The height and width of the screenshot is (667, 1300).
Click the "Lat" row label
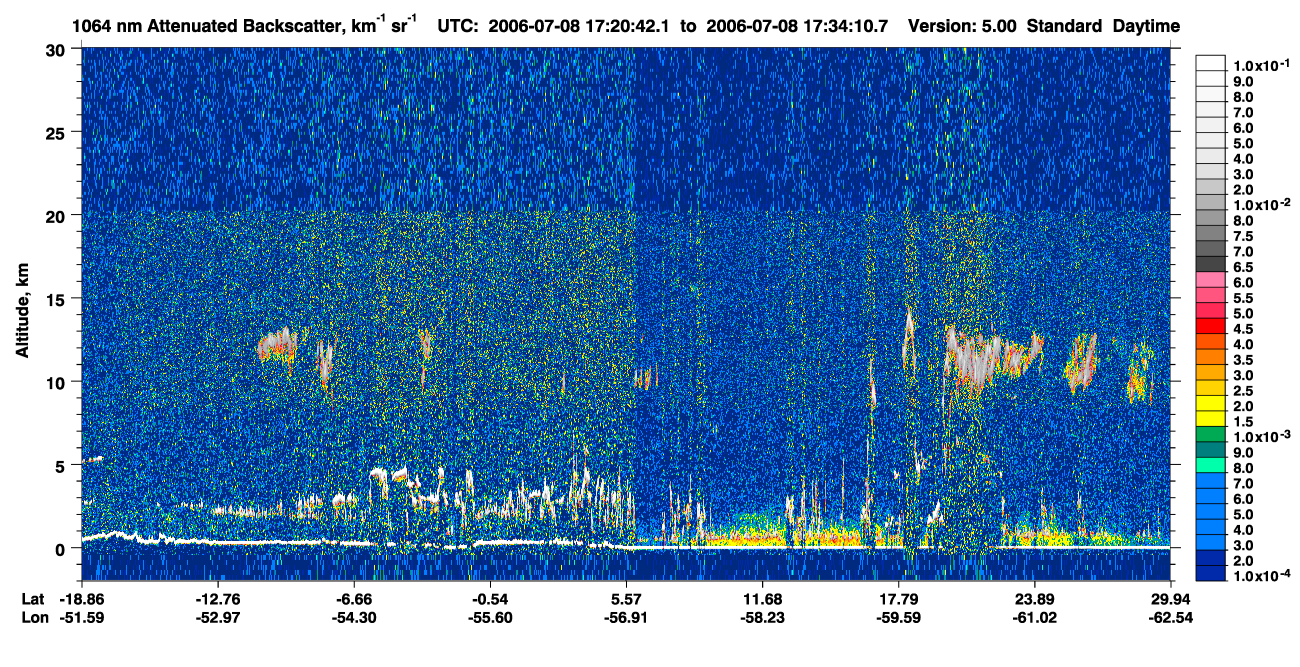point(32,599)
